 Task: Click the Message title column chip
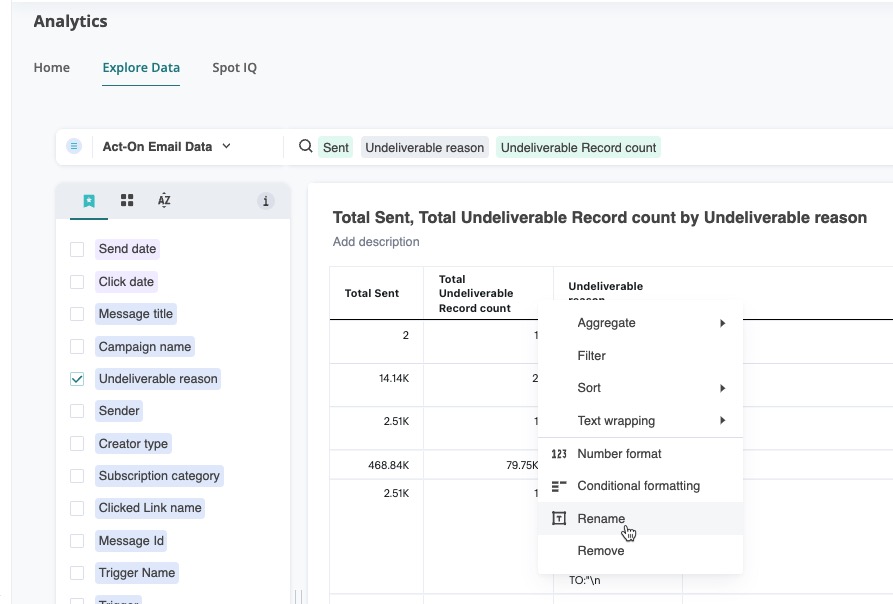[x=136, y=314]
